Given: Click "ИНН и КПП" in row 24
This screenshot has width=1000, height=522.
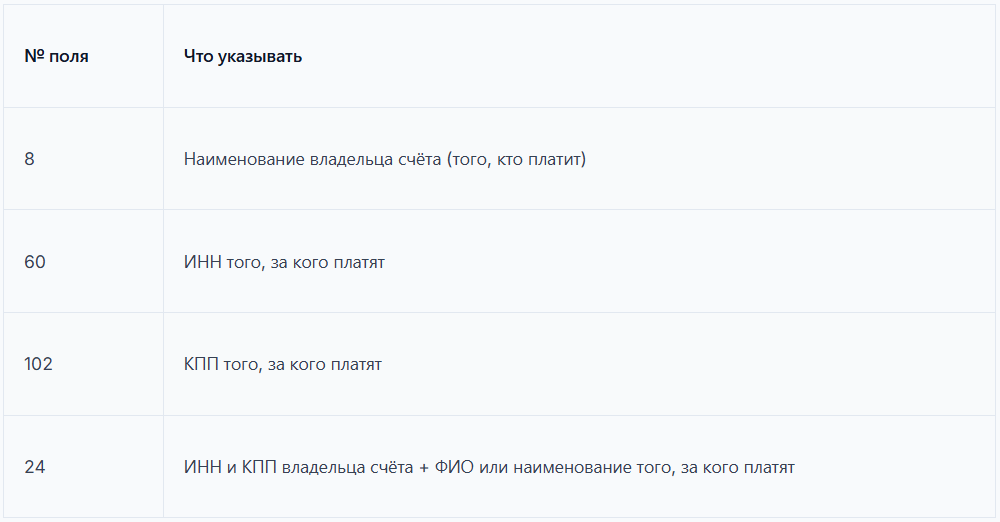Looking at the screenshot, I should pyautogui.click(x=231, y=467).
